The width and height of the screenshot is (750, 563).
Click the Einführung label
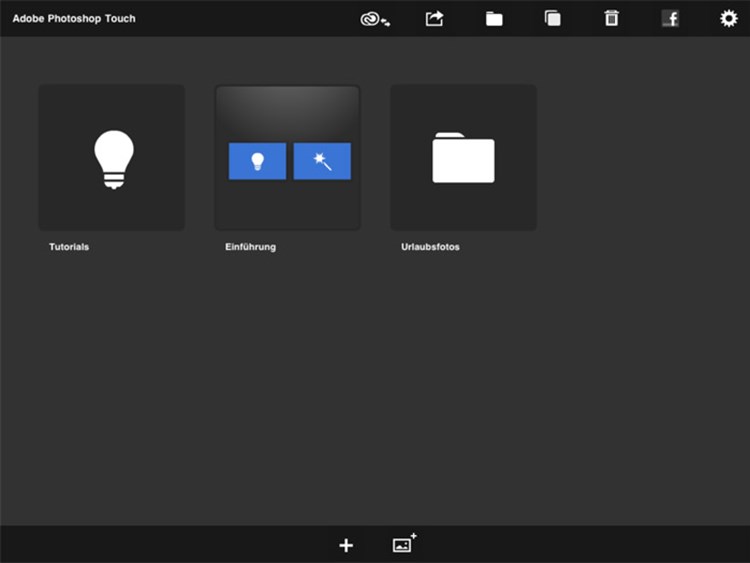[251, 247]
